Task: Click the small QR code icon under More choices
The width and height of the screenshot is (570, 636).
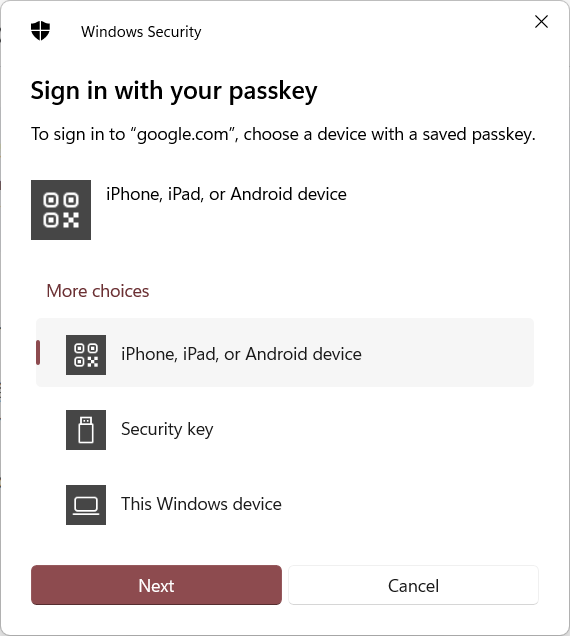Action: coord(86,355)
